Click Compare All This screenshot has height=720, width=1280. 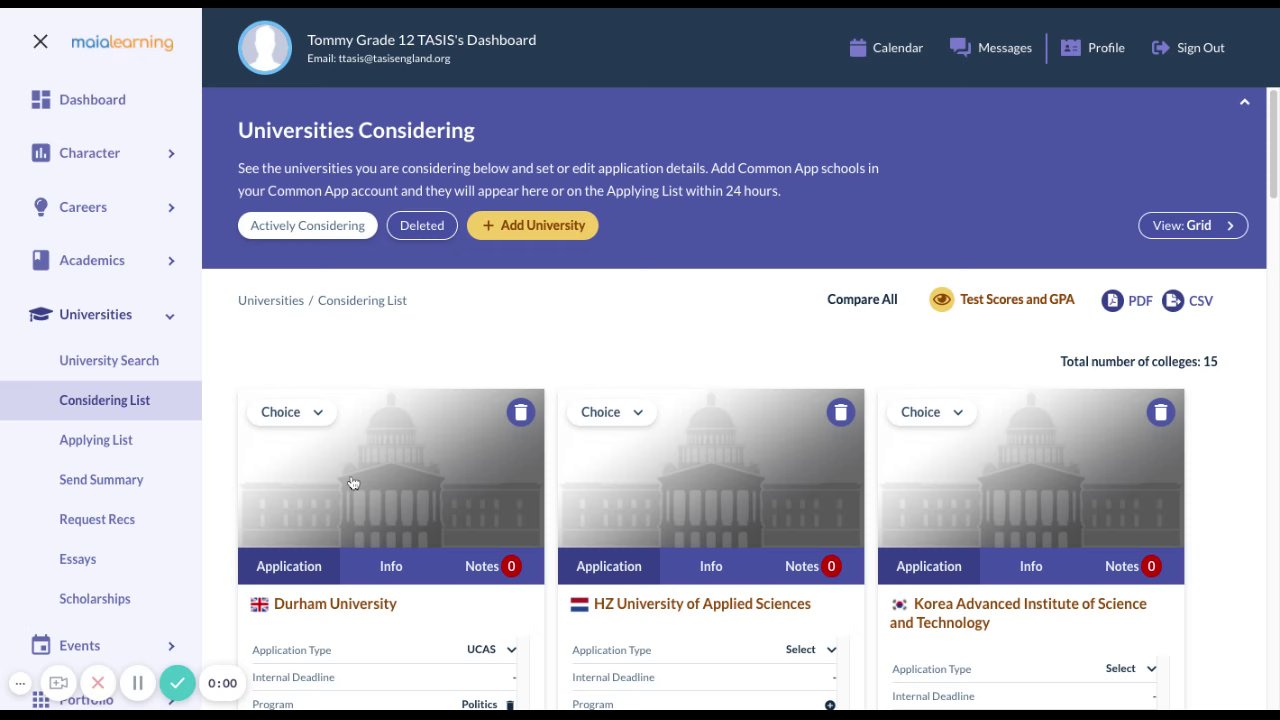862,299
